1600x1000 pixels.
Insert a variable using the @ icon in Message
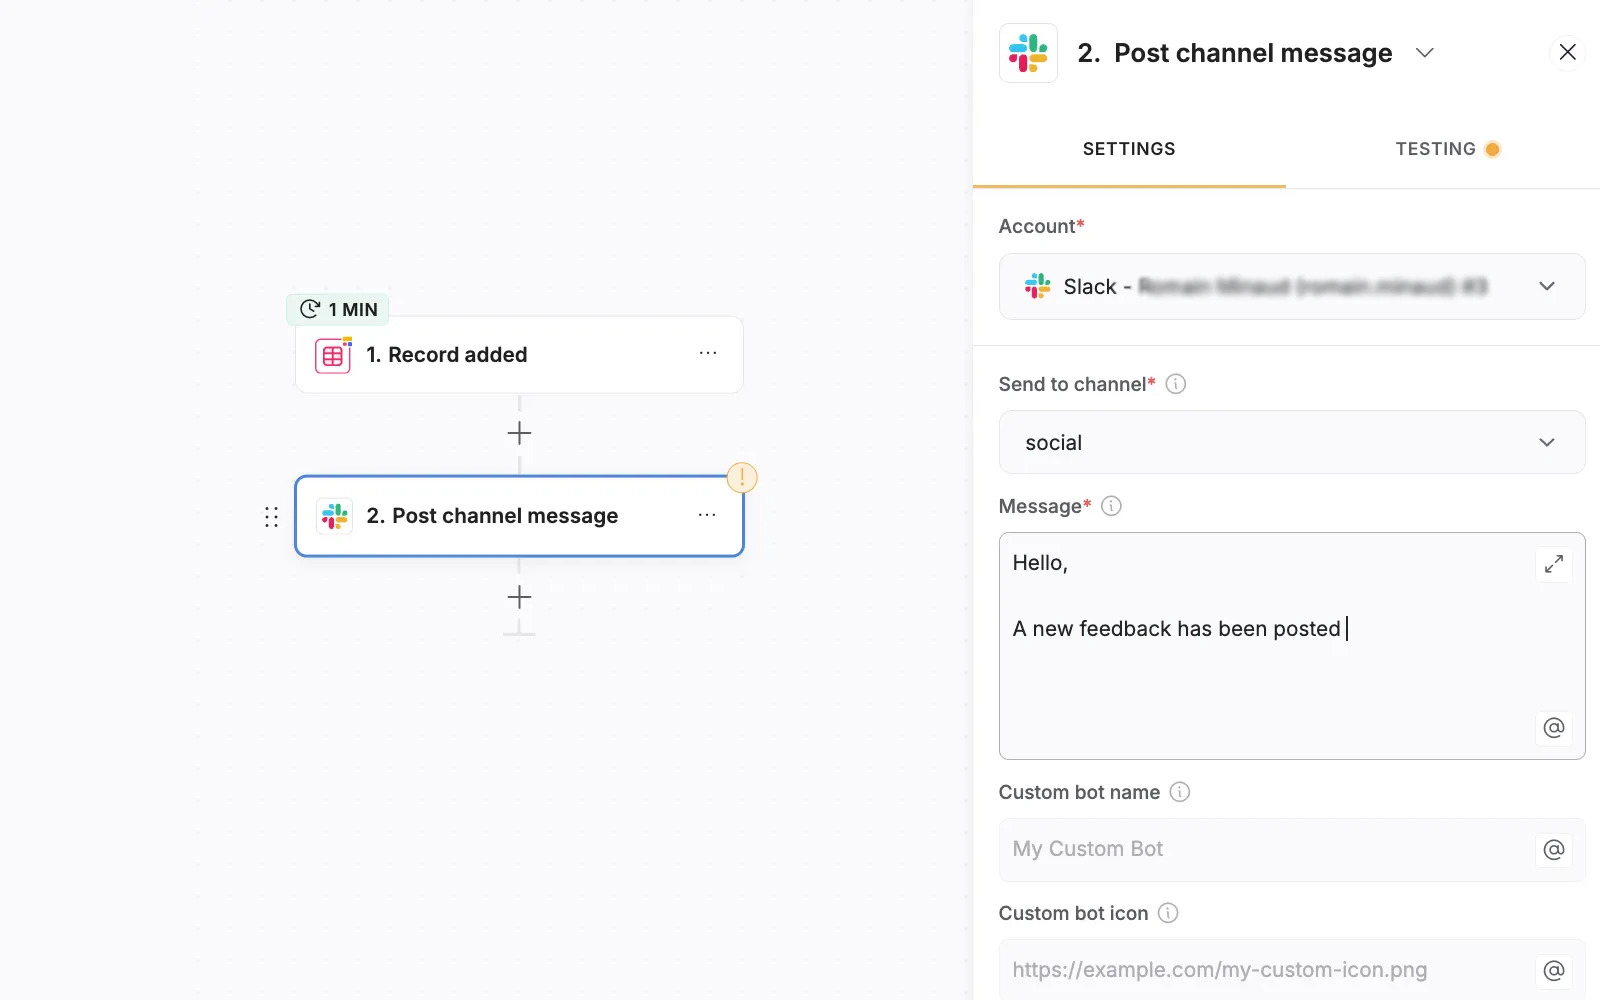coord(1552,728)
